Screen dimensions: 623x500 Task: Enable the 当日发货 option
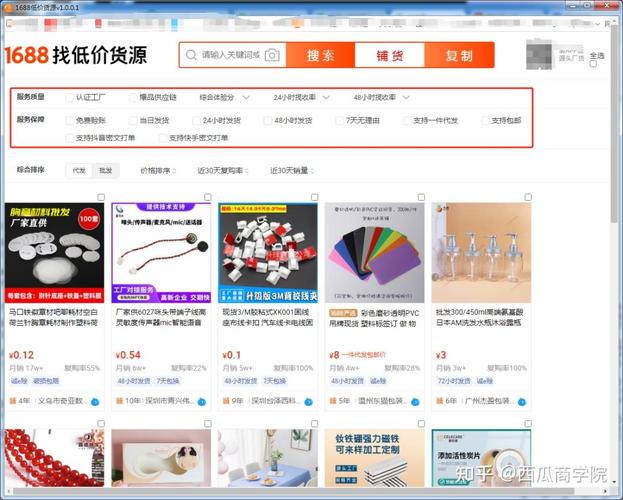[133, 120]
